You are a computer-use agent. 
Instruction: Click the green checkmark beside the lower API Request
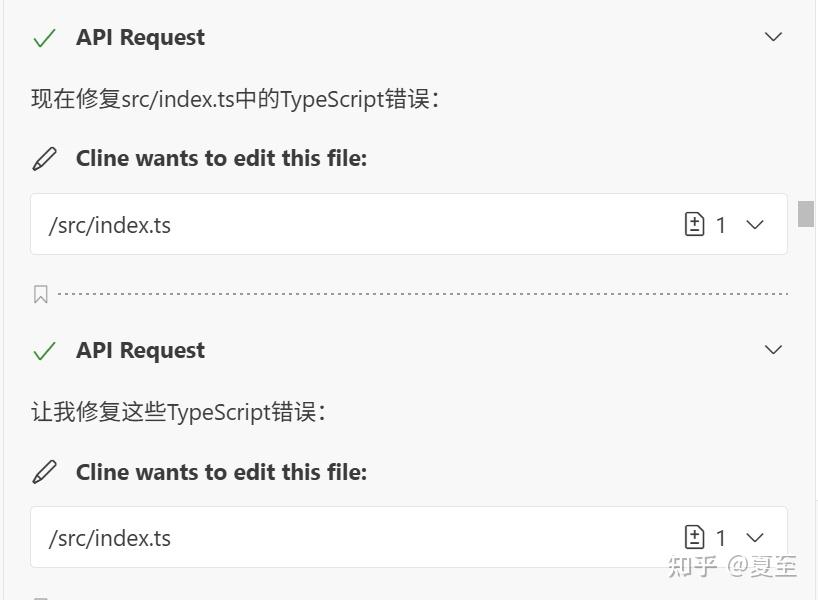[x=44, y=351]
